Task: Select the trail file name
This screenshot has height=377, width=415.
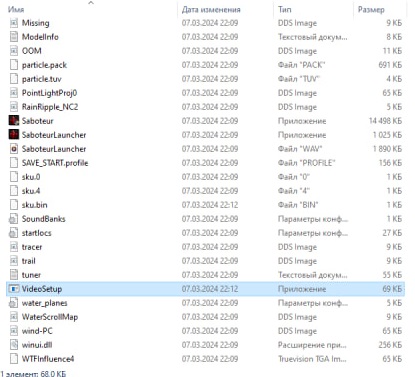Action: (x=29, y=261)
